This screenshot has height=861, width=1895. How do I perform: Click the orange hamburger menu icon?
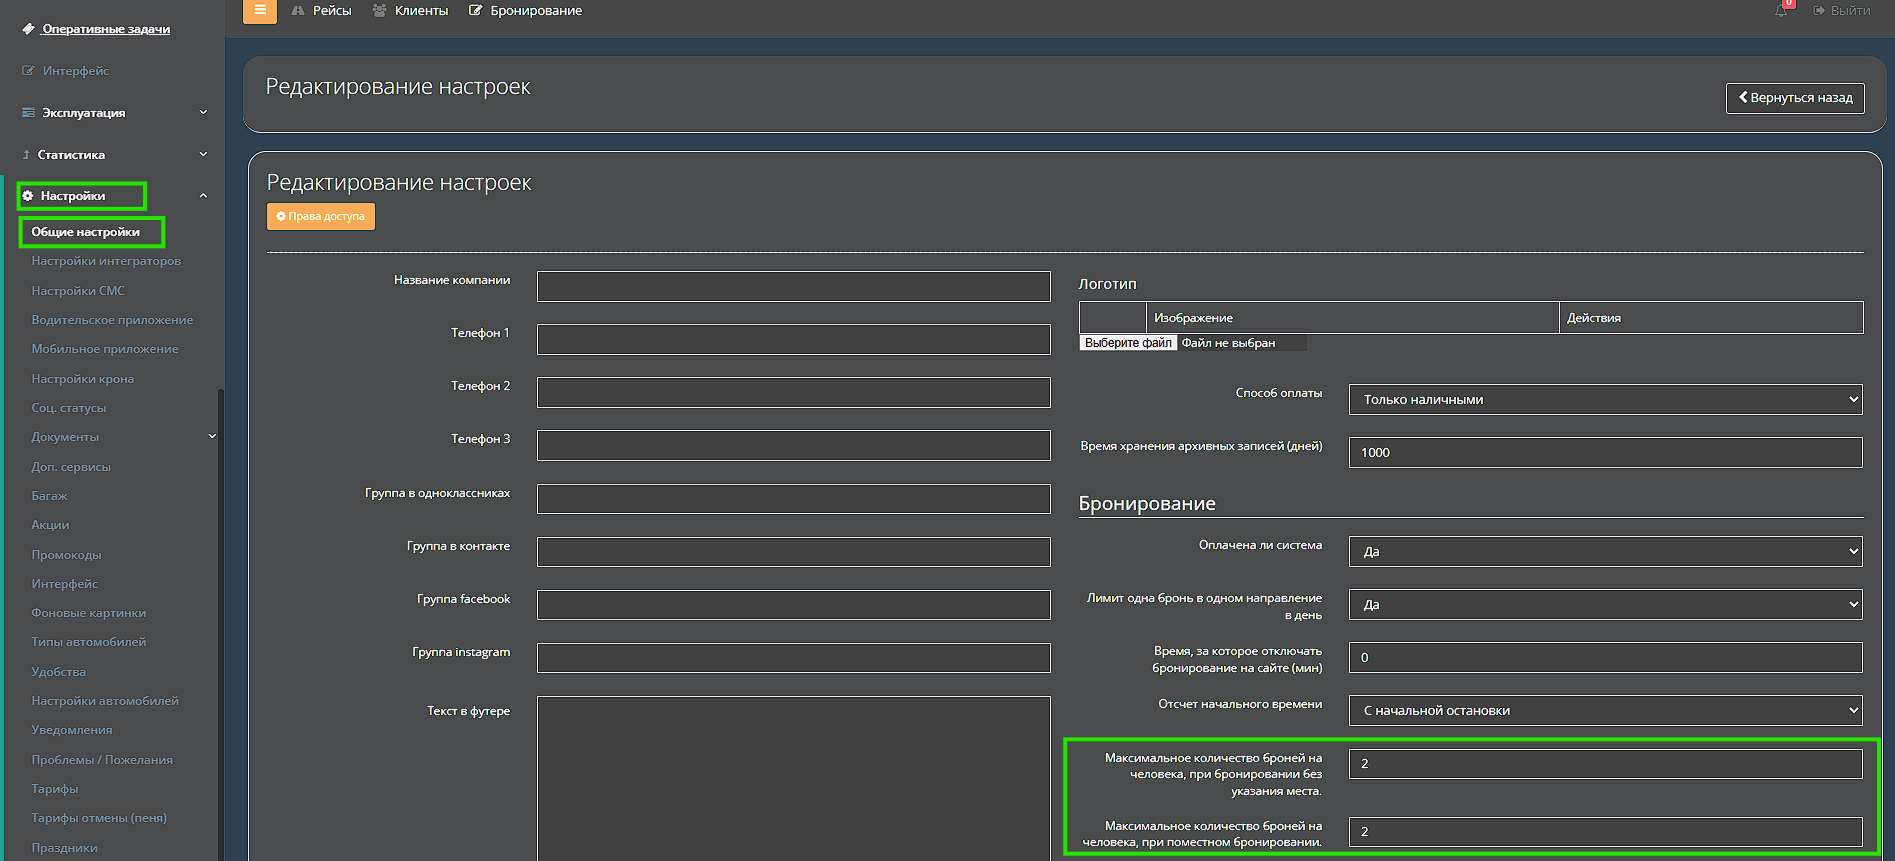click(x=260, y=11)
